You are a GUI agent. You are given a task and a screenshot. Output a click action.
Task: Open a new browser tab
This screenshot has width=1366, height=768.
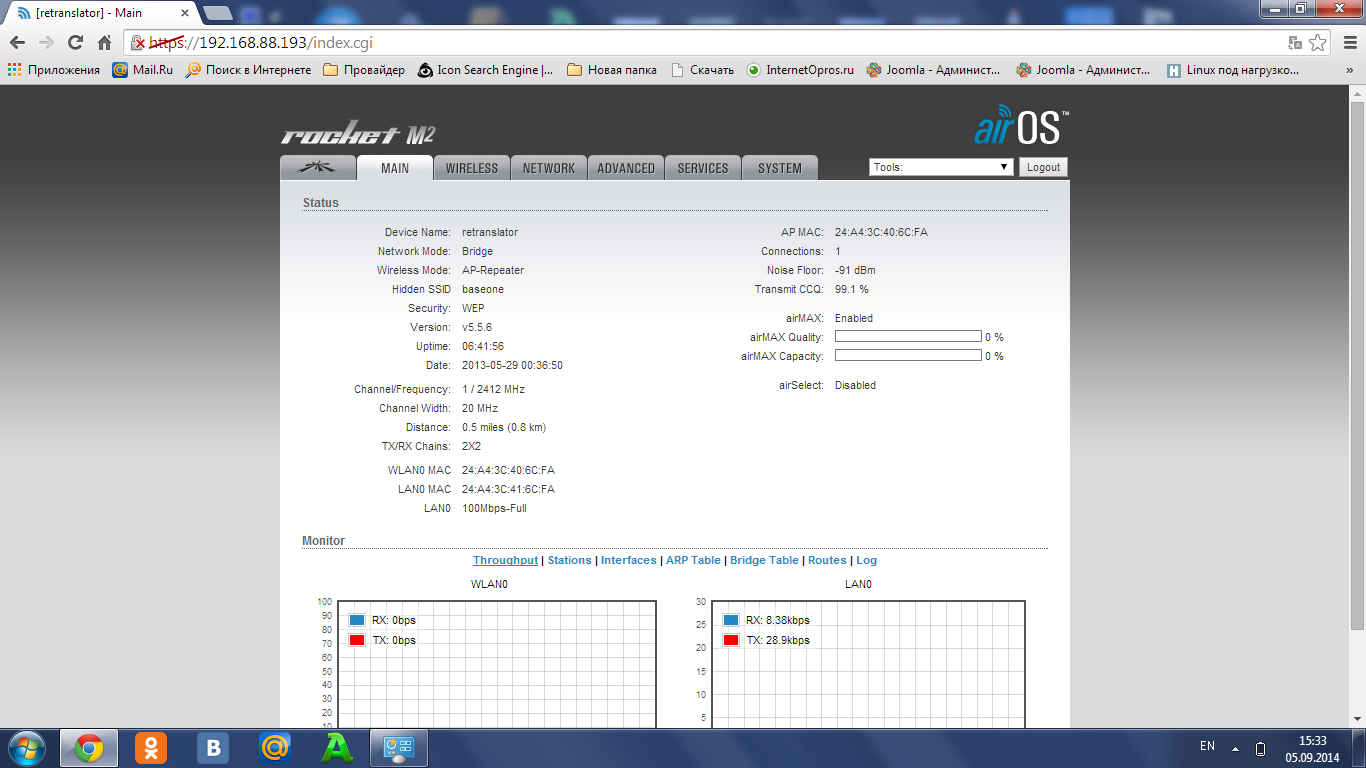tap(218, 13)
